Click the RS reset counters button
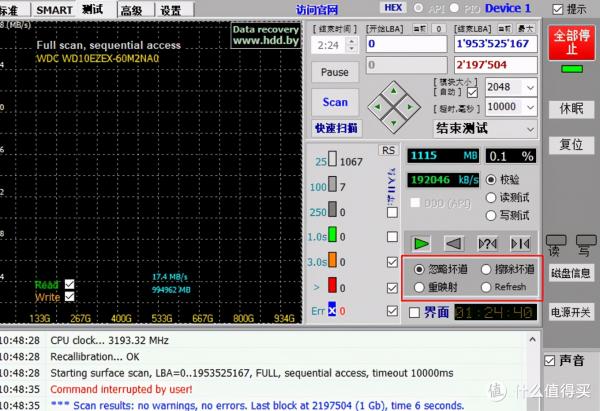The height and width of the screenshot is (411, 600). tap(388, 150)
